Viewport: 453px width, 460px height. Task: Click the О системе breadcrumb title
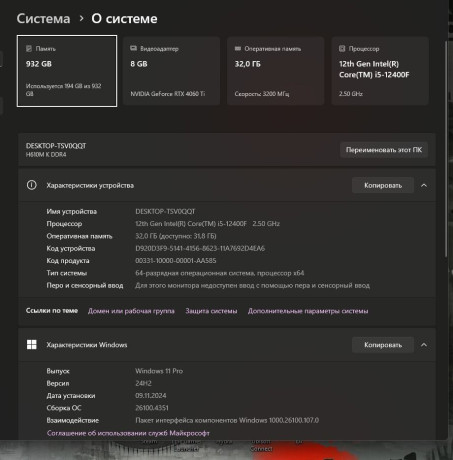point(124,19)
